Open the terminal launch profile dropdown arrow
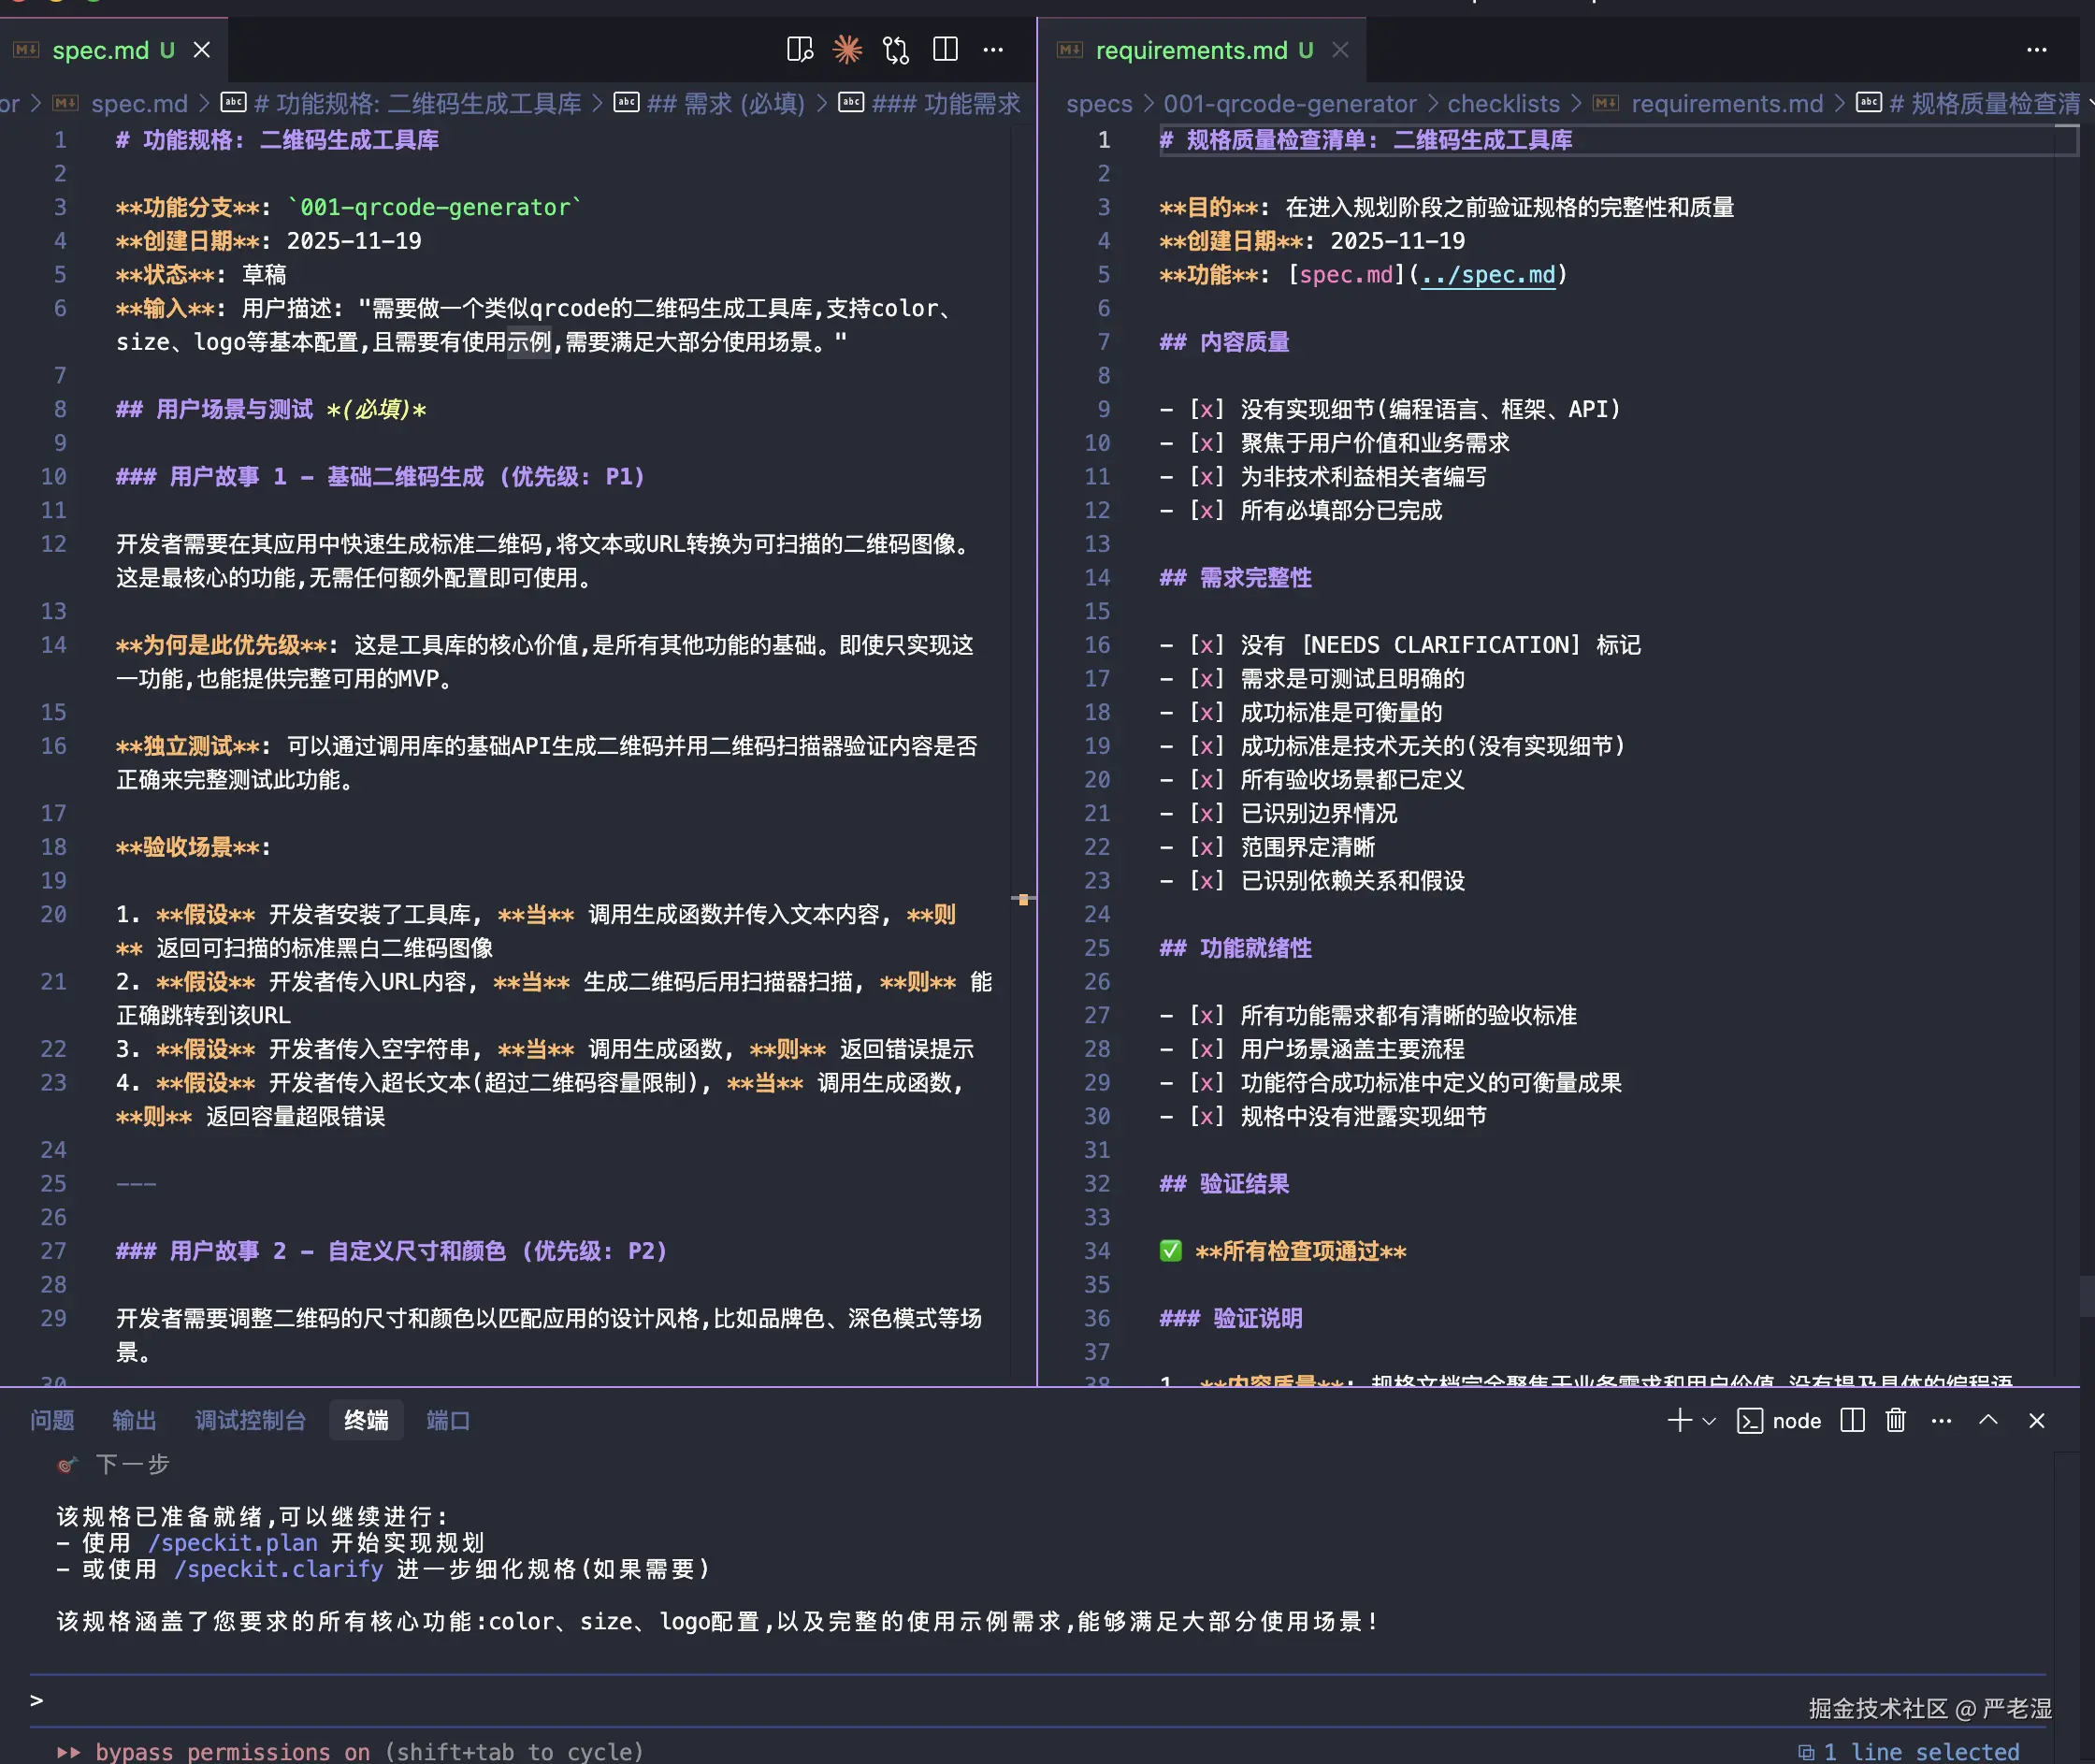Screen dimensions: 2095x1764 pyautogui.click(x=1709, y=1421)
